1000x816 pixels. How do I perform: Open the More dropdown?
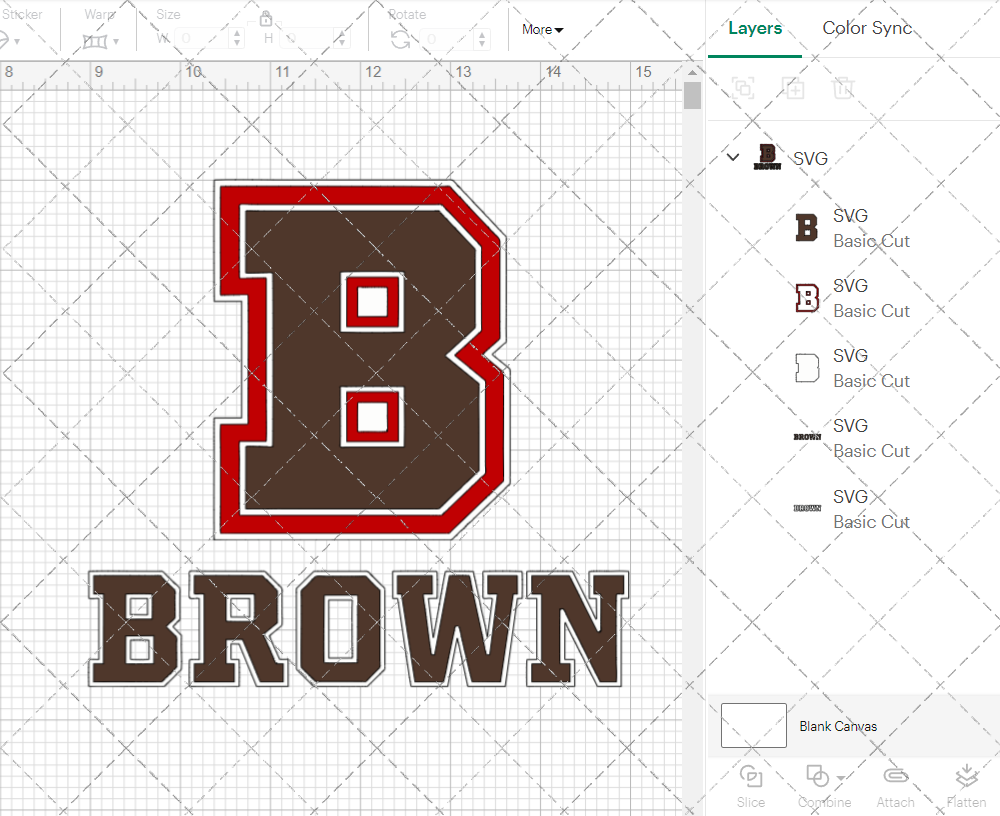pos(541,29)
